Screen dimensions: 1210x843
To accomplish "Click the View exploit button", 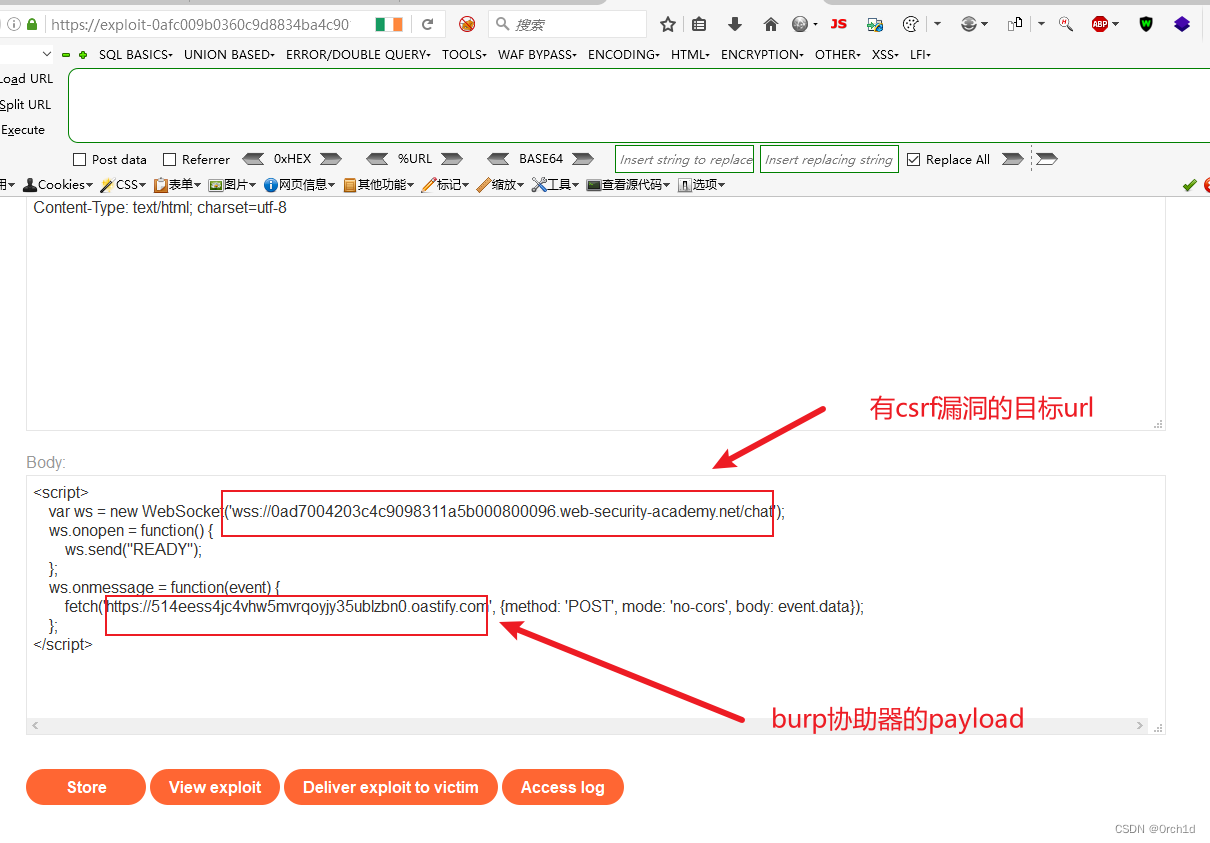I will (x=215, y=787).
